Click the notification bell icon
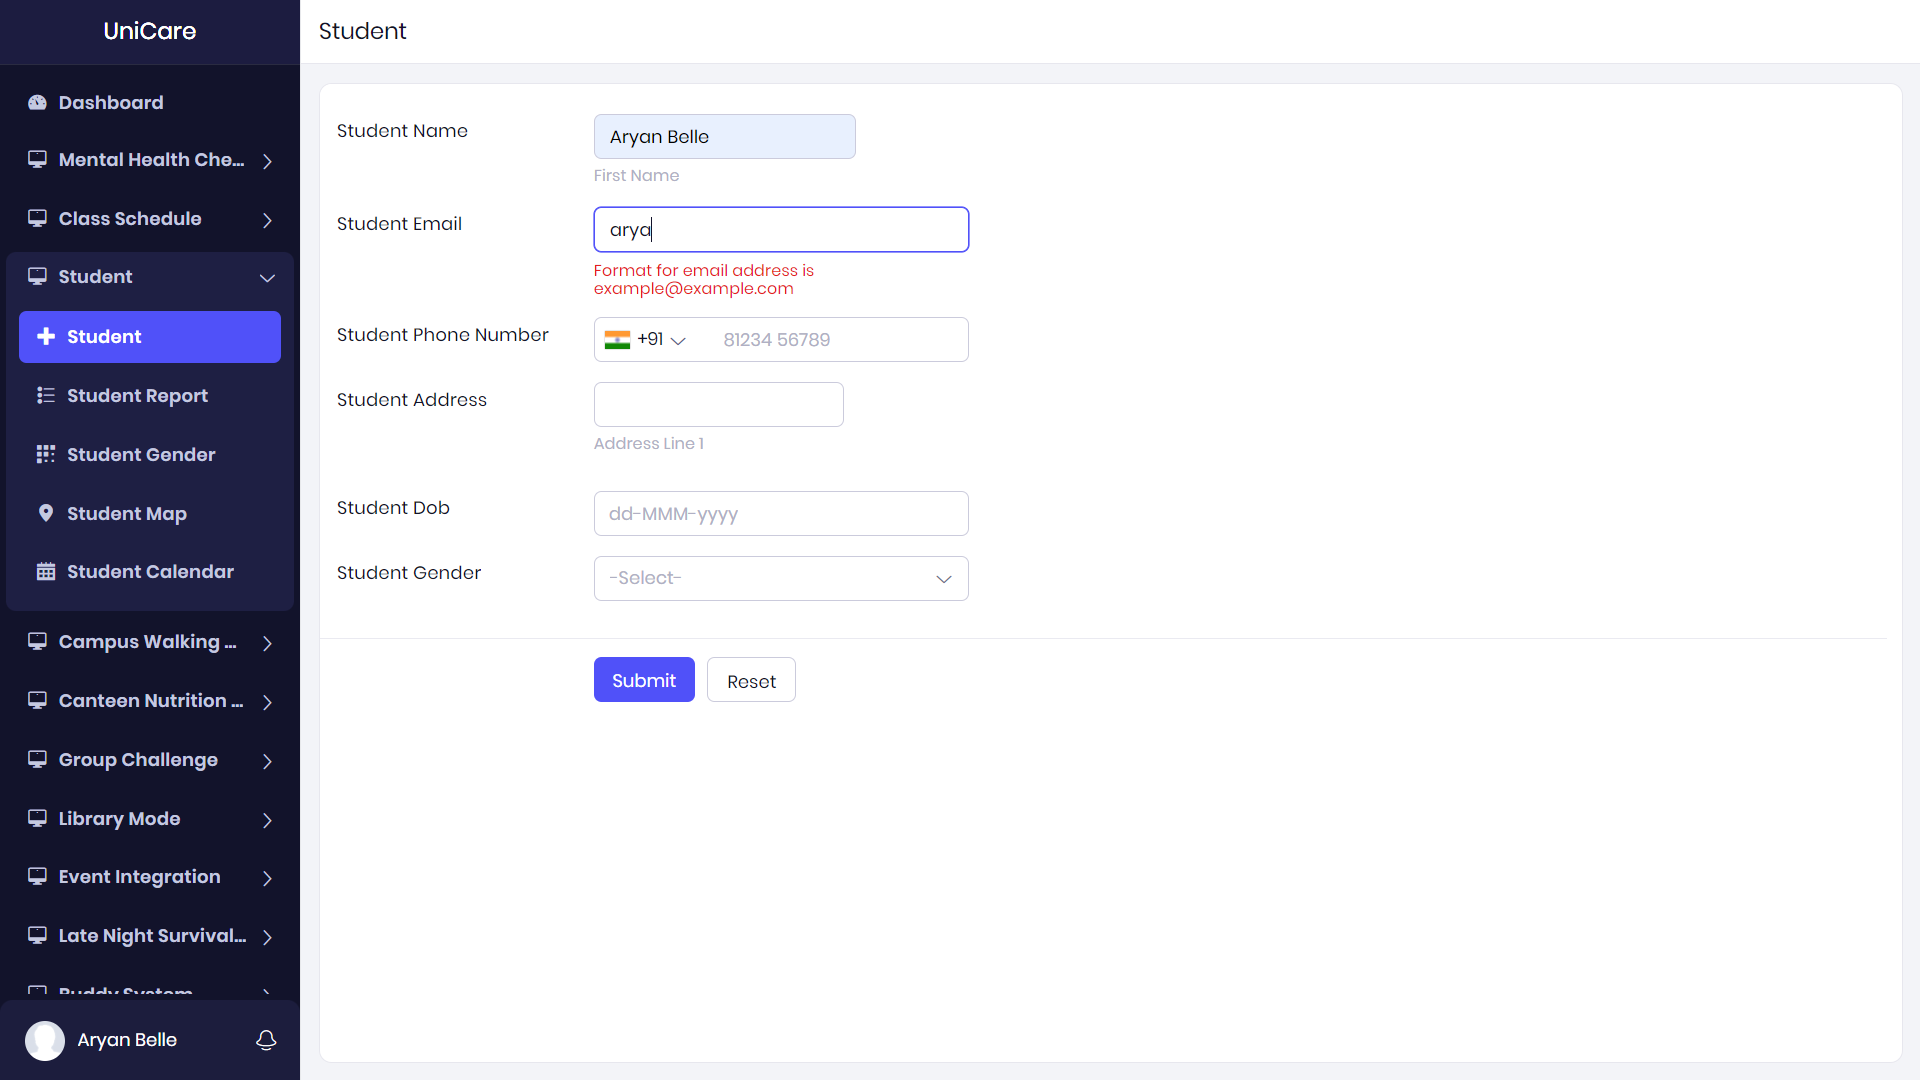1920x1080 pixels. pyautogui.click(x=266, y=1040)
